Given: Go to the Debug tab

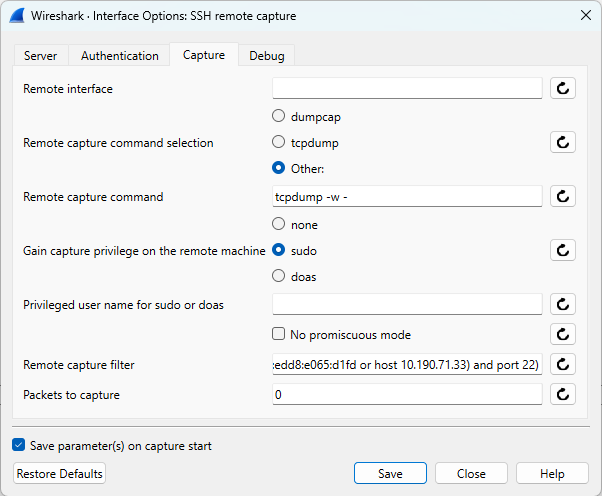Looking at the screenshot, I should tap(267, 56).
